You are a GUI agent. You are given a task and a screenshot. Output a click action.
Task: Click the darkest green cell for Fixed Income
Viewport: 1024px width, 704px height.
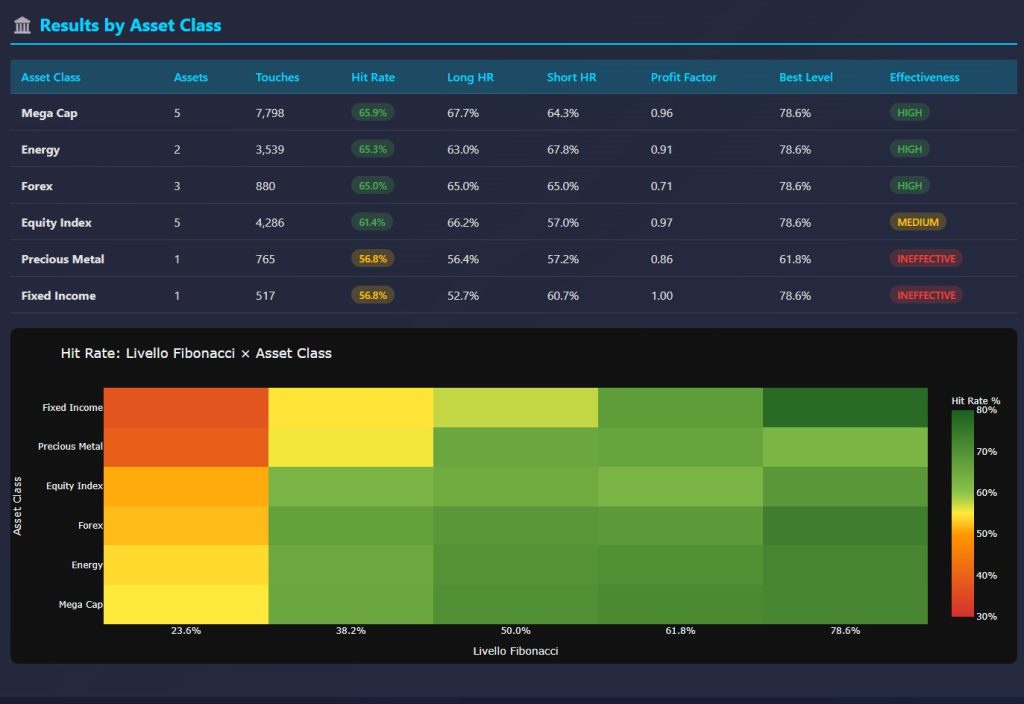click(x=845, y=407)
